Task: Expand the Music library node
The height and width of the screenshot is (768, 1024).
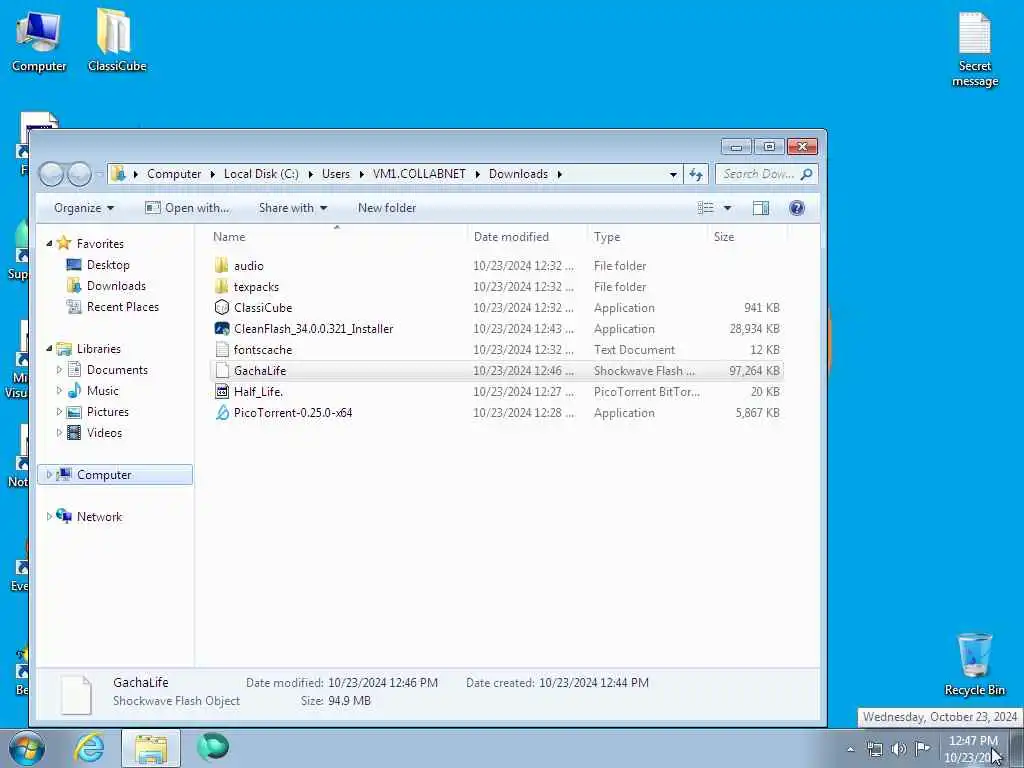Action: (x=59, y=391)
